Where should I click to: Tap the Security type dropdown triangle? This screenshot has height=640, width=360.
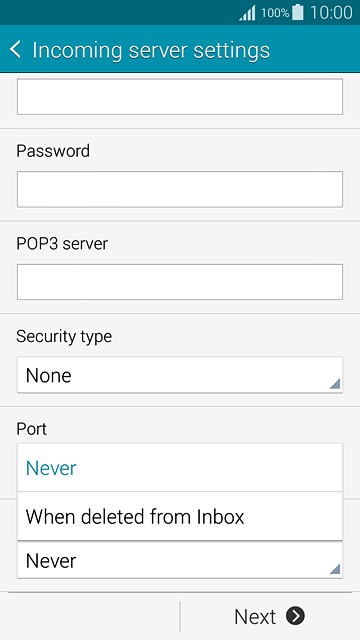(335, 384)
